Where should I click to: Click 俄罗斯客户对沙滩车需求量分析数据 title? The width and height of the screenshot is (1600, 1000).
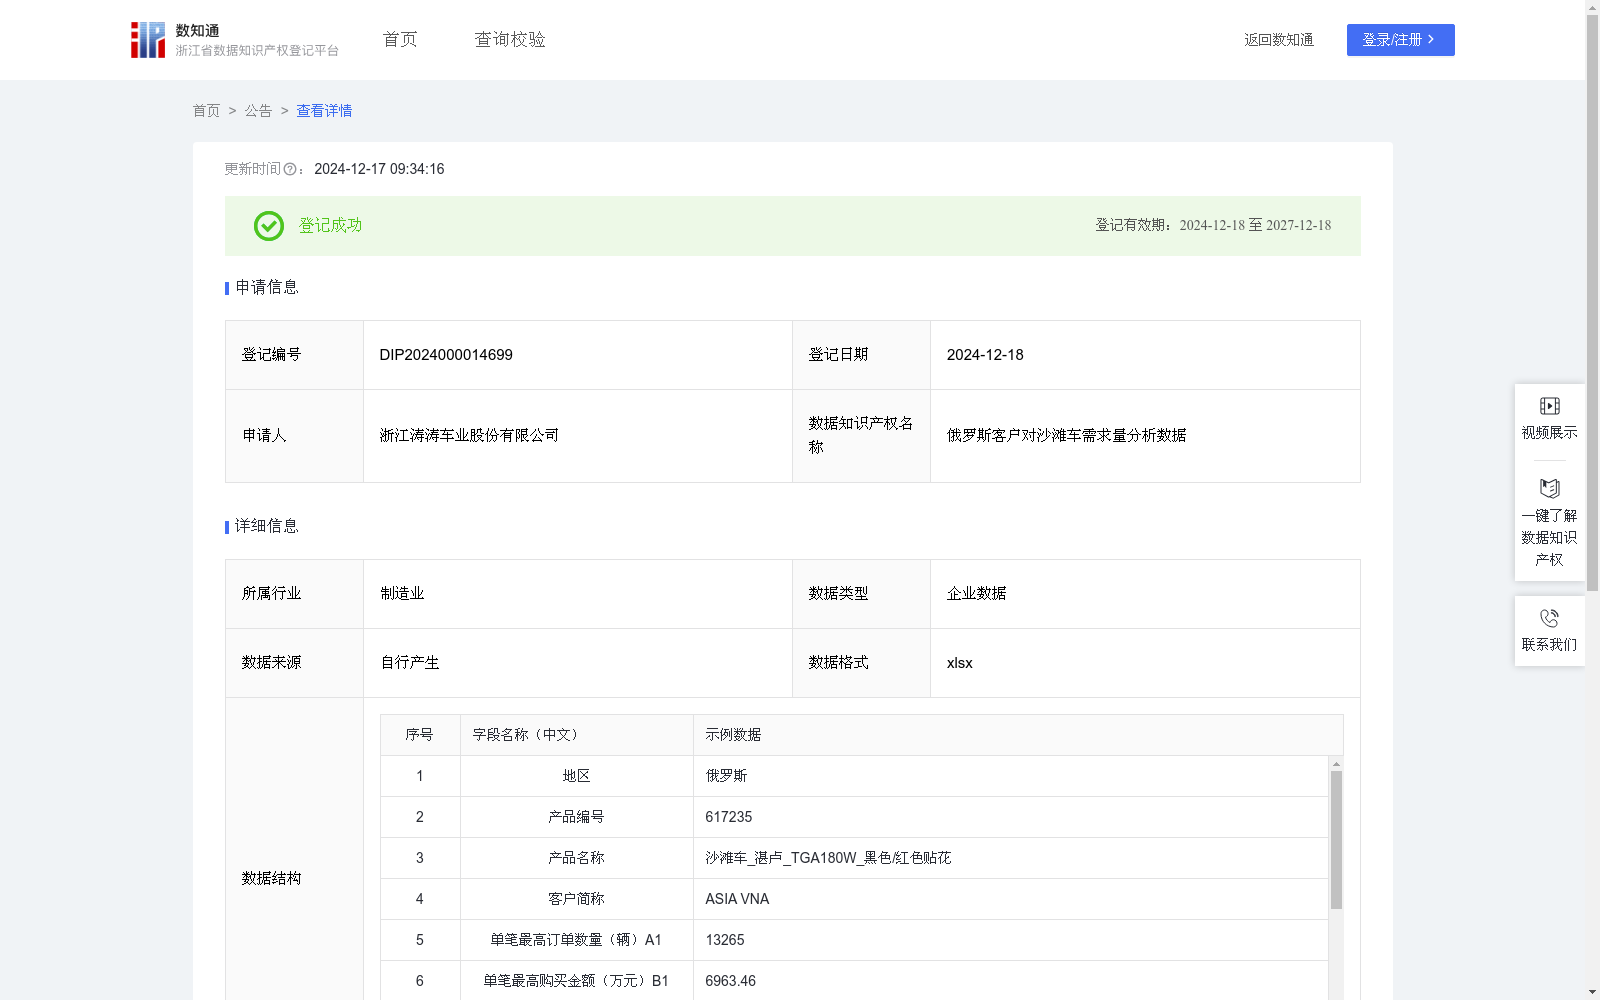1066,435
